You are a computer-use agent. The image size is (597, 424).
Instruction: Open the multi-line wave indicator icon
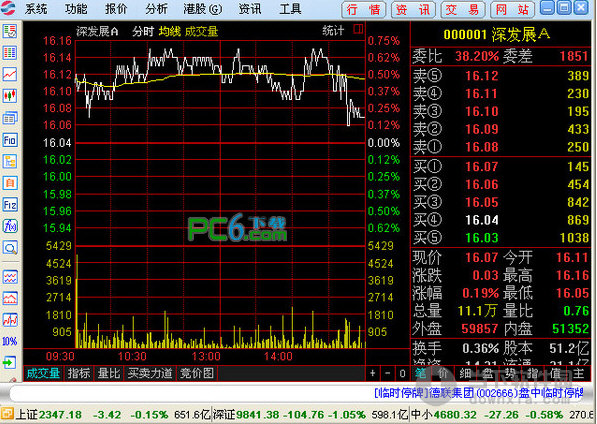(x=10, y=277)
